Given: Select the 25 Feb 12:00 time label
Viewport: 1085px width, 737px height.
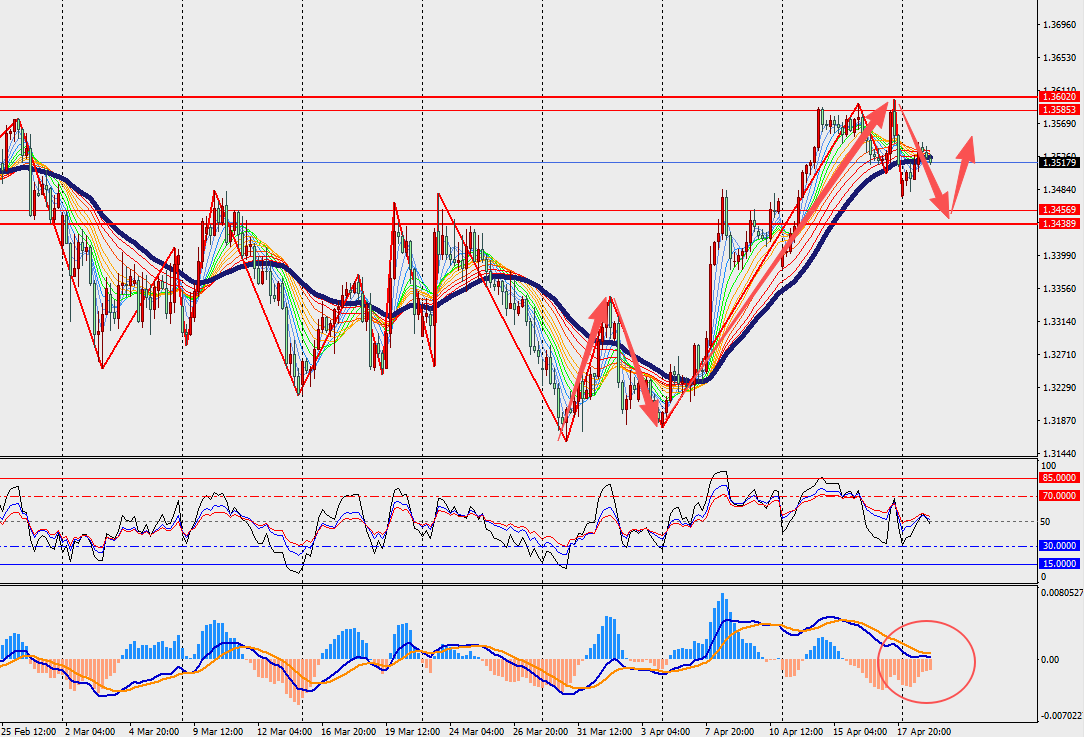Looking at the screenshot, I should point(28,730).
